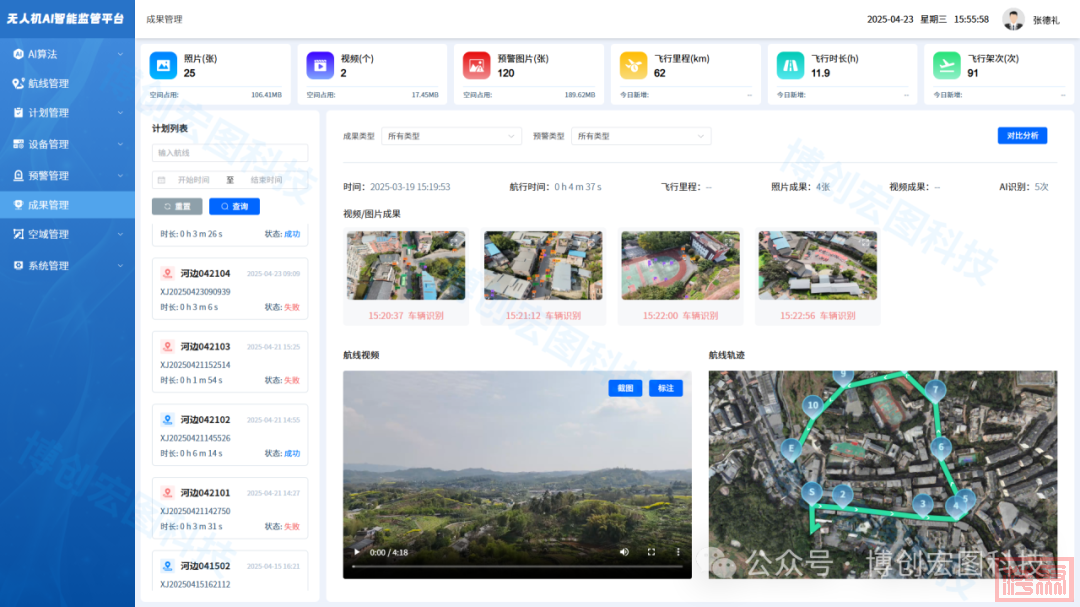This screenshot has height=607, width=1080.
Task: Click the purple video stats icon
Action: (320, 66)
